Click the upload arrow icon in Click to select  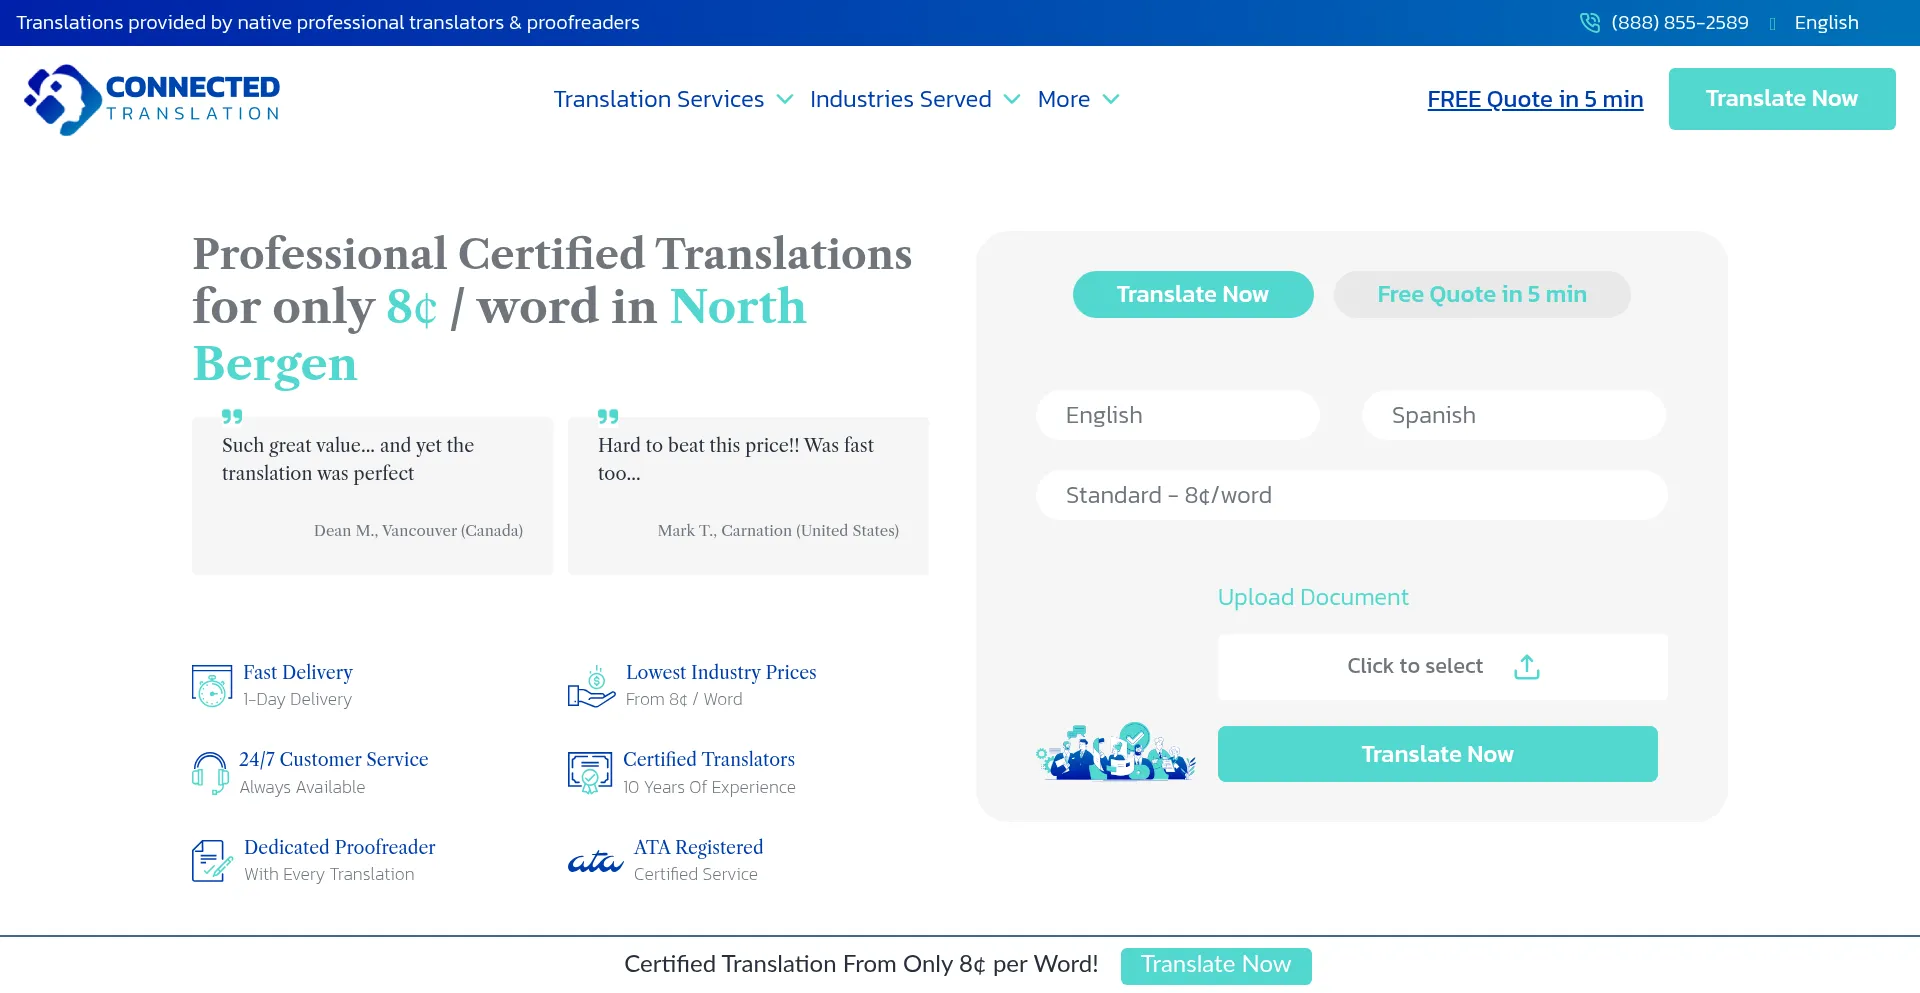[x=1526, y=666]
